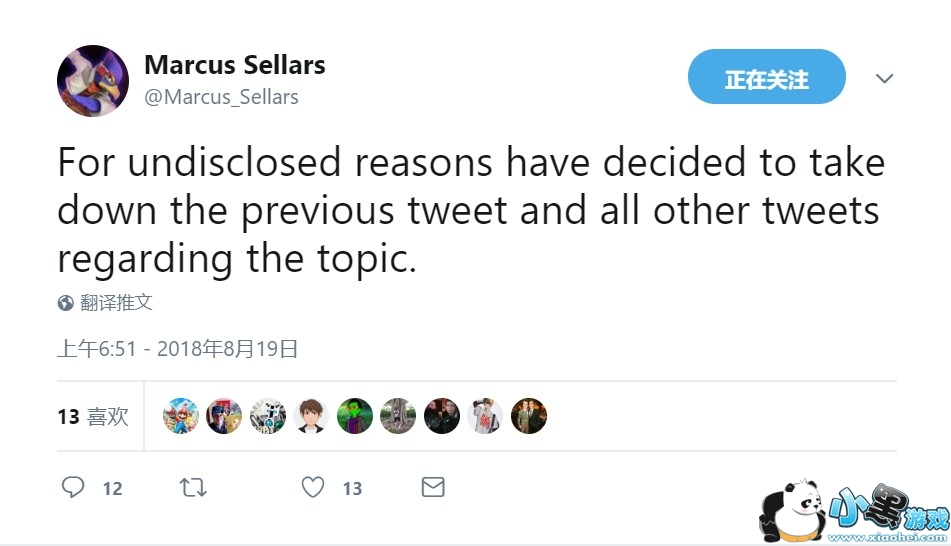The image size is (951, 546).
Task: Click the tweet timestamp 上午6:51 - 2018年8月19日
Action: click(178, 348)
